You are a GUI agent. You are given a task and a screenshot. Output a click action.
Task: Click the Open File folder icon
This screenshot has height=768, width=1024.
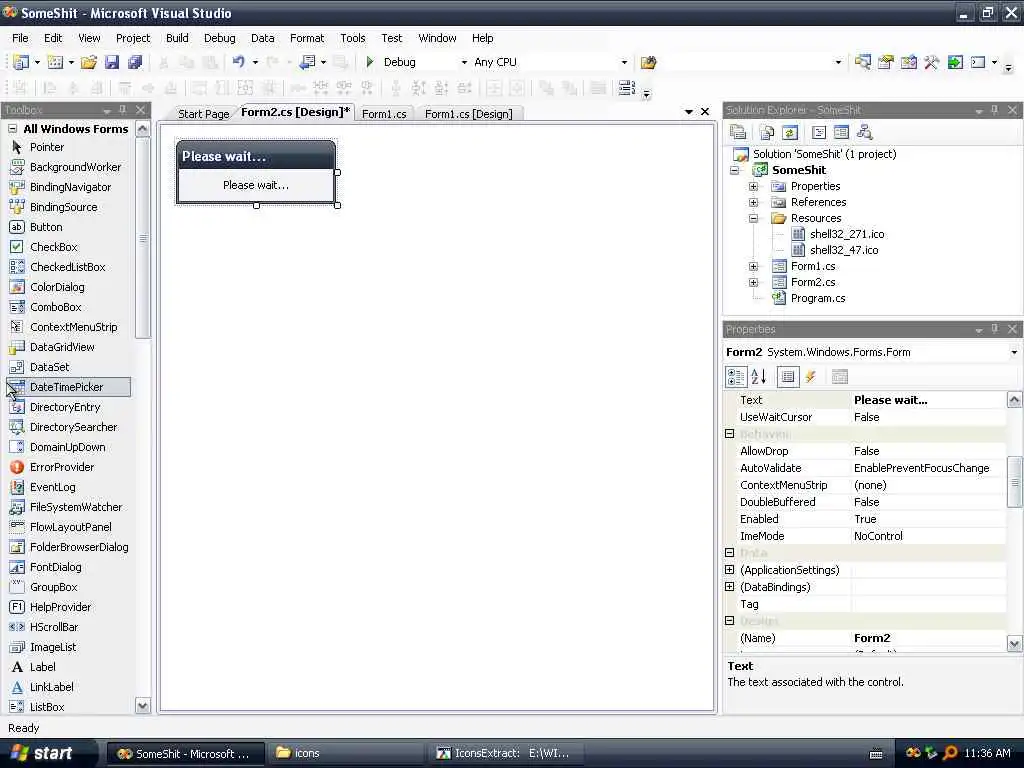pyautogui.click(x=88, y=62)
